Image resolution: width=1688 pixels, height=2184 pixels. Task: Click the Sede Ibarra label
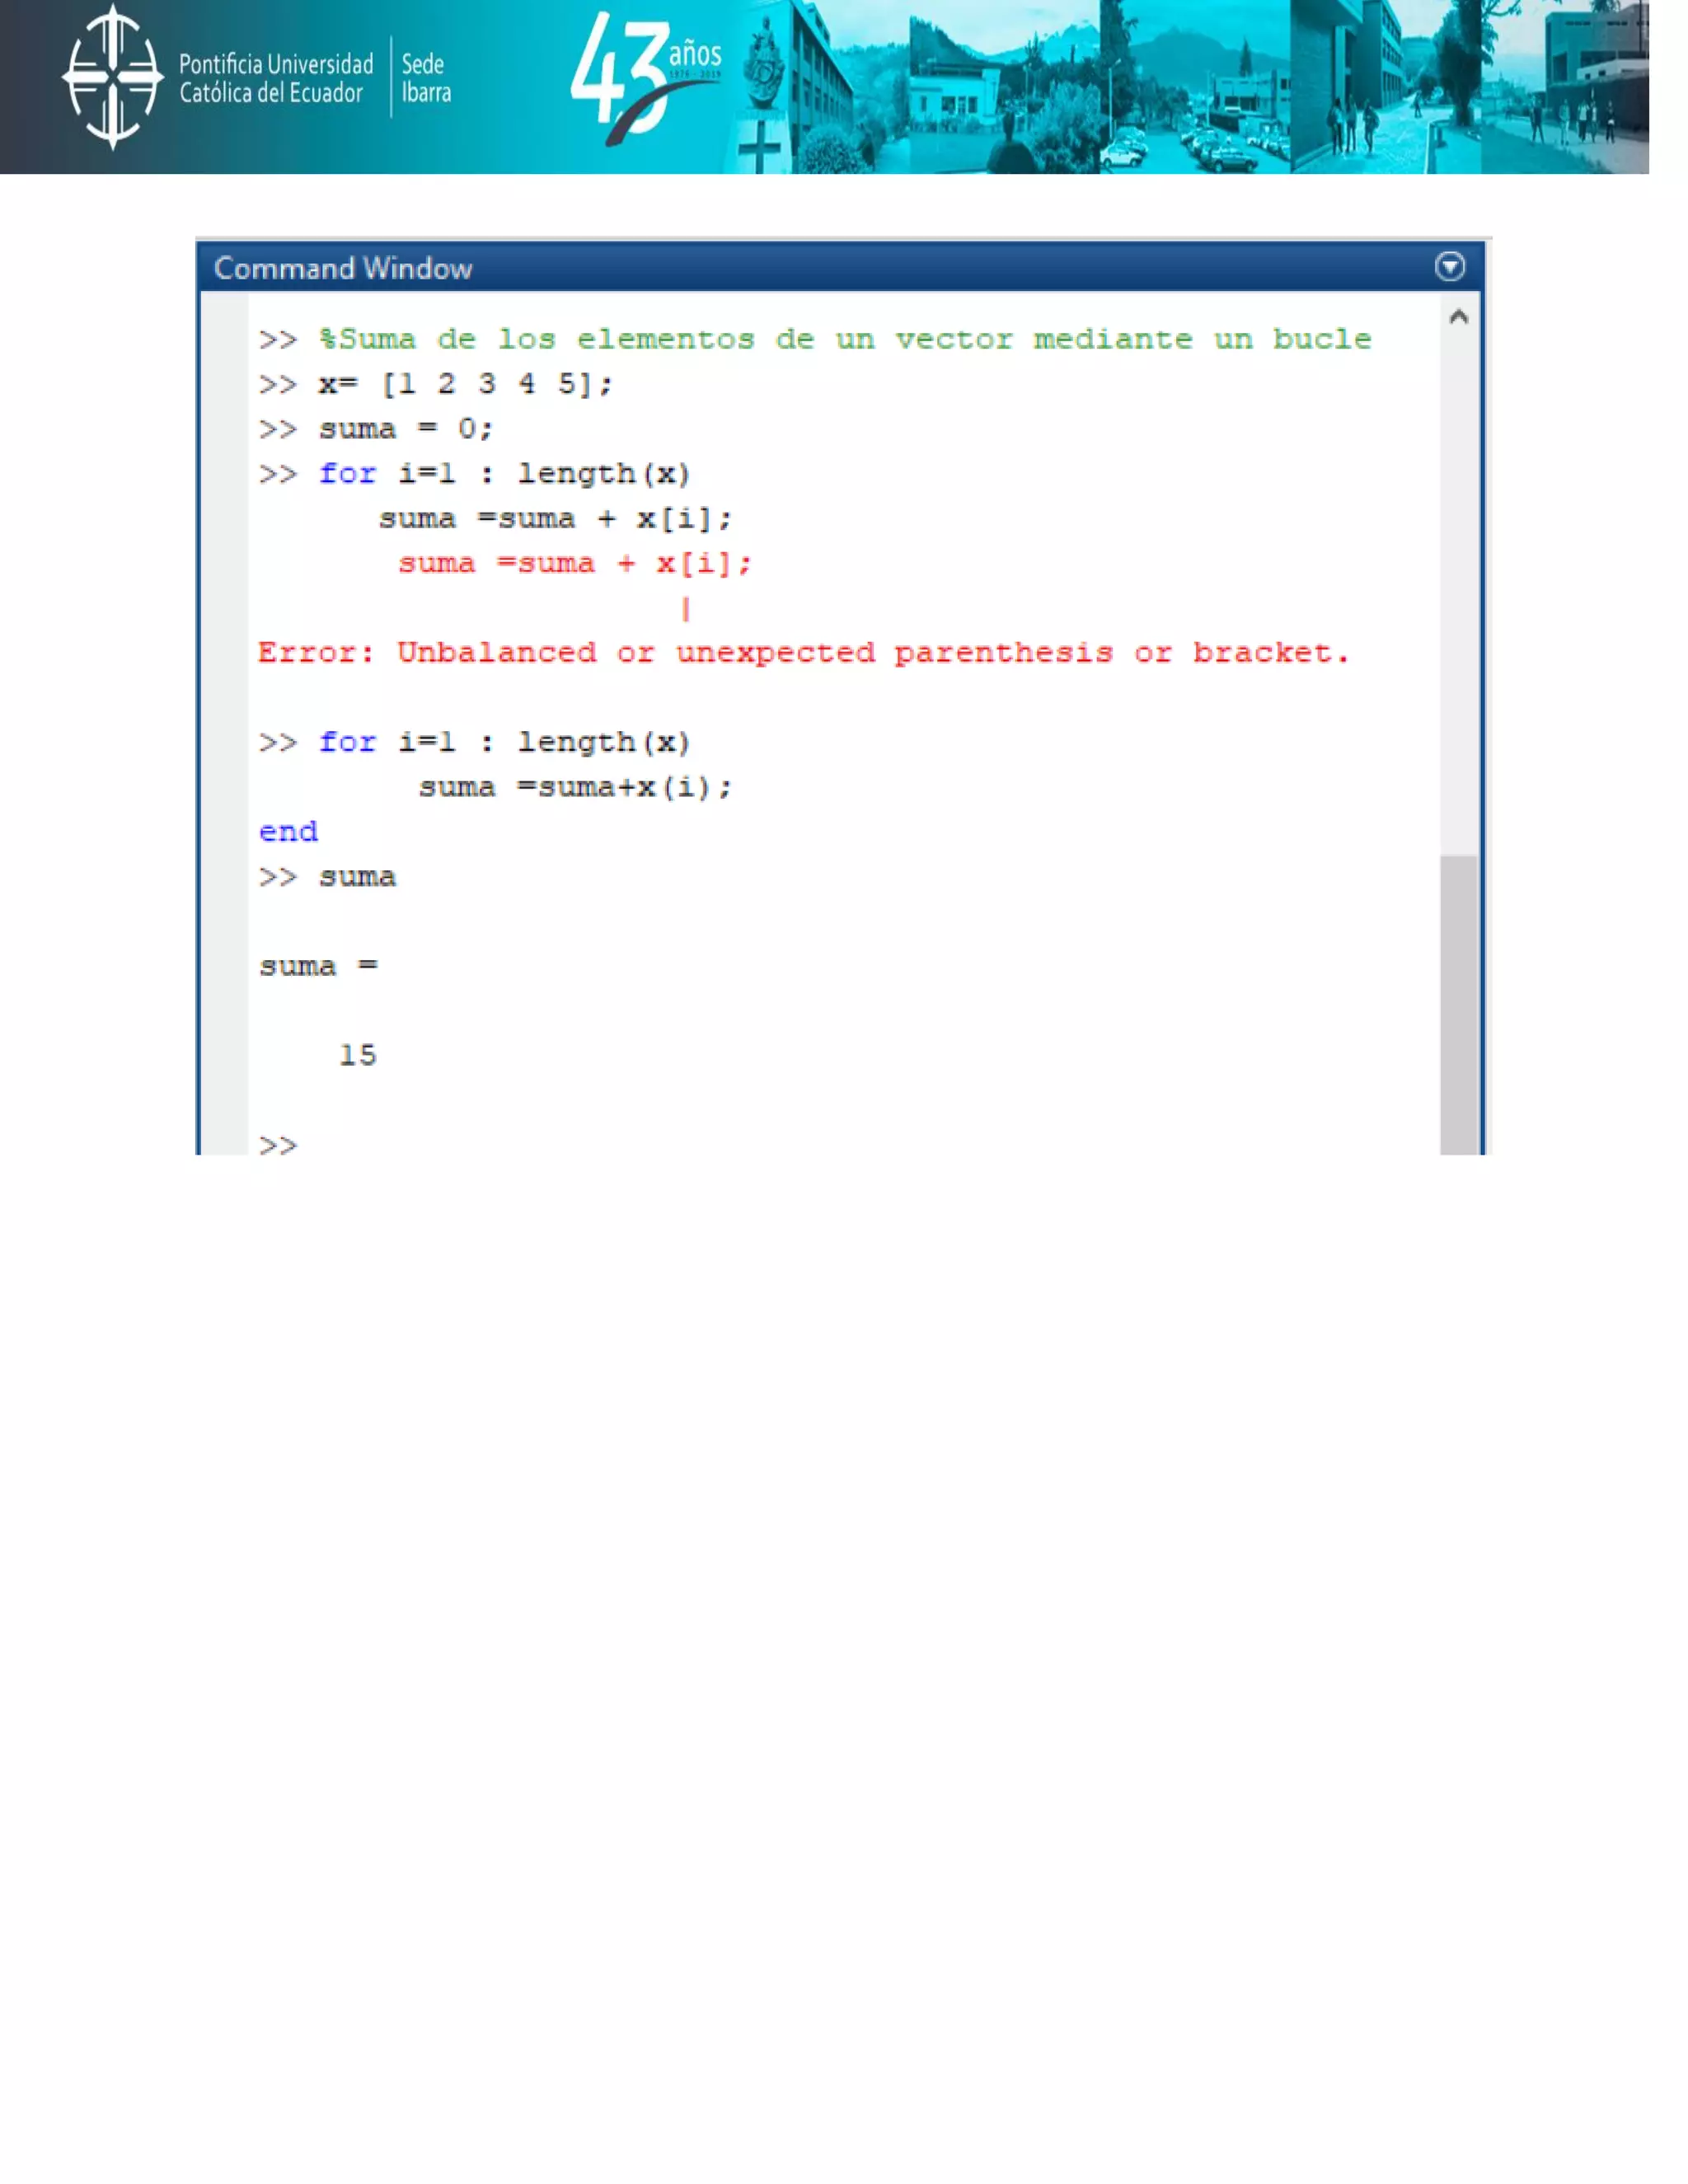point(426,78)
